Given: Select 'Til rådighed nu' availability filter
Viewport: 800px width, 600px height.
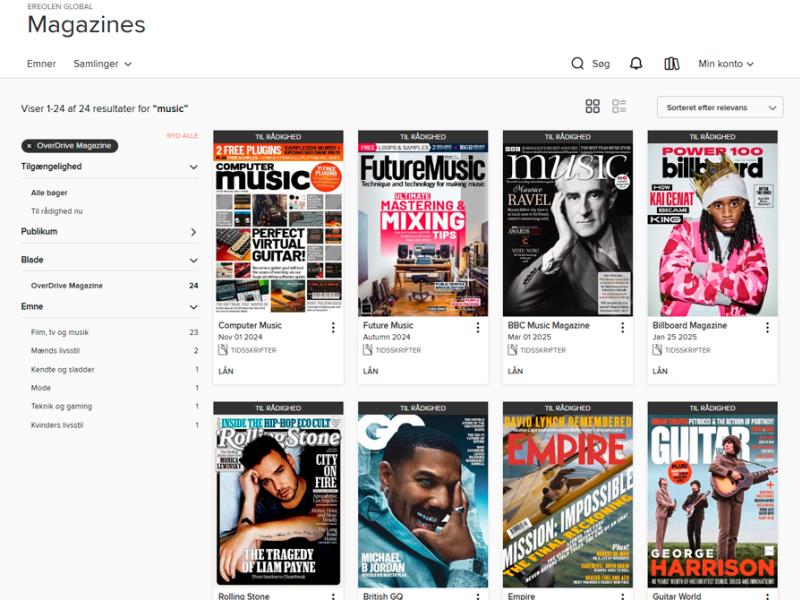Looking at the screenshot, I should [57, 211].
